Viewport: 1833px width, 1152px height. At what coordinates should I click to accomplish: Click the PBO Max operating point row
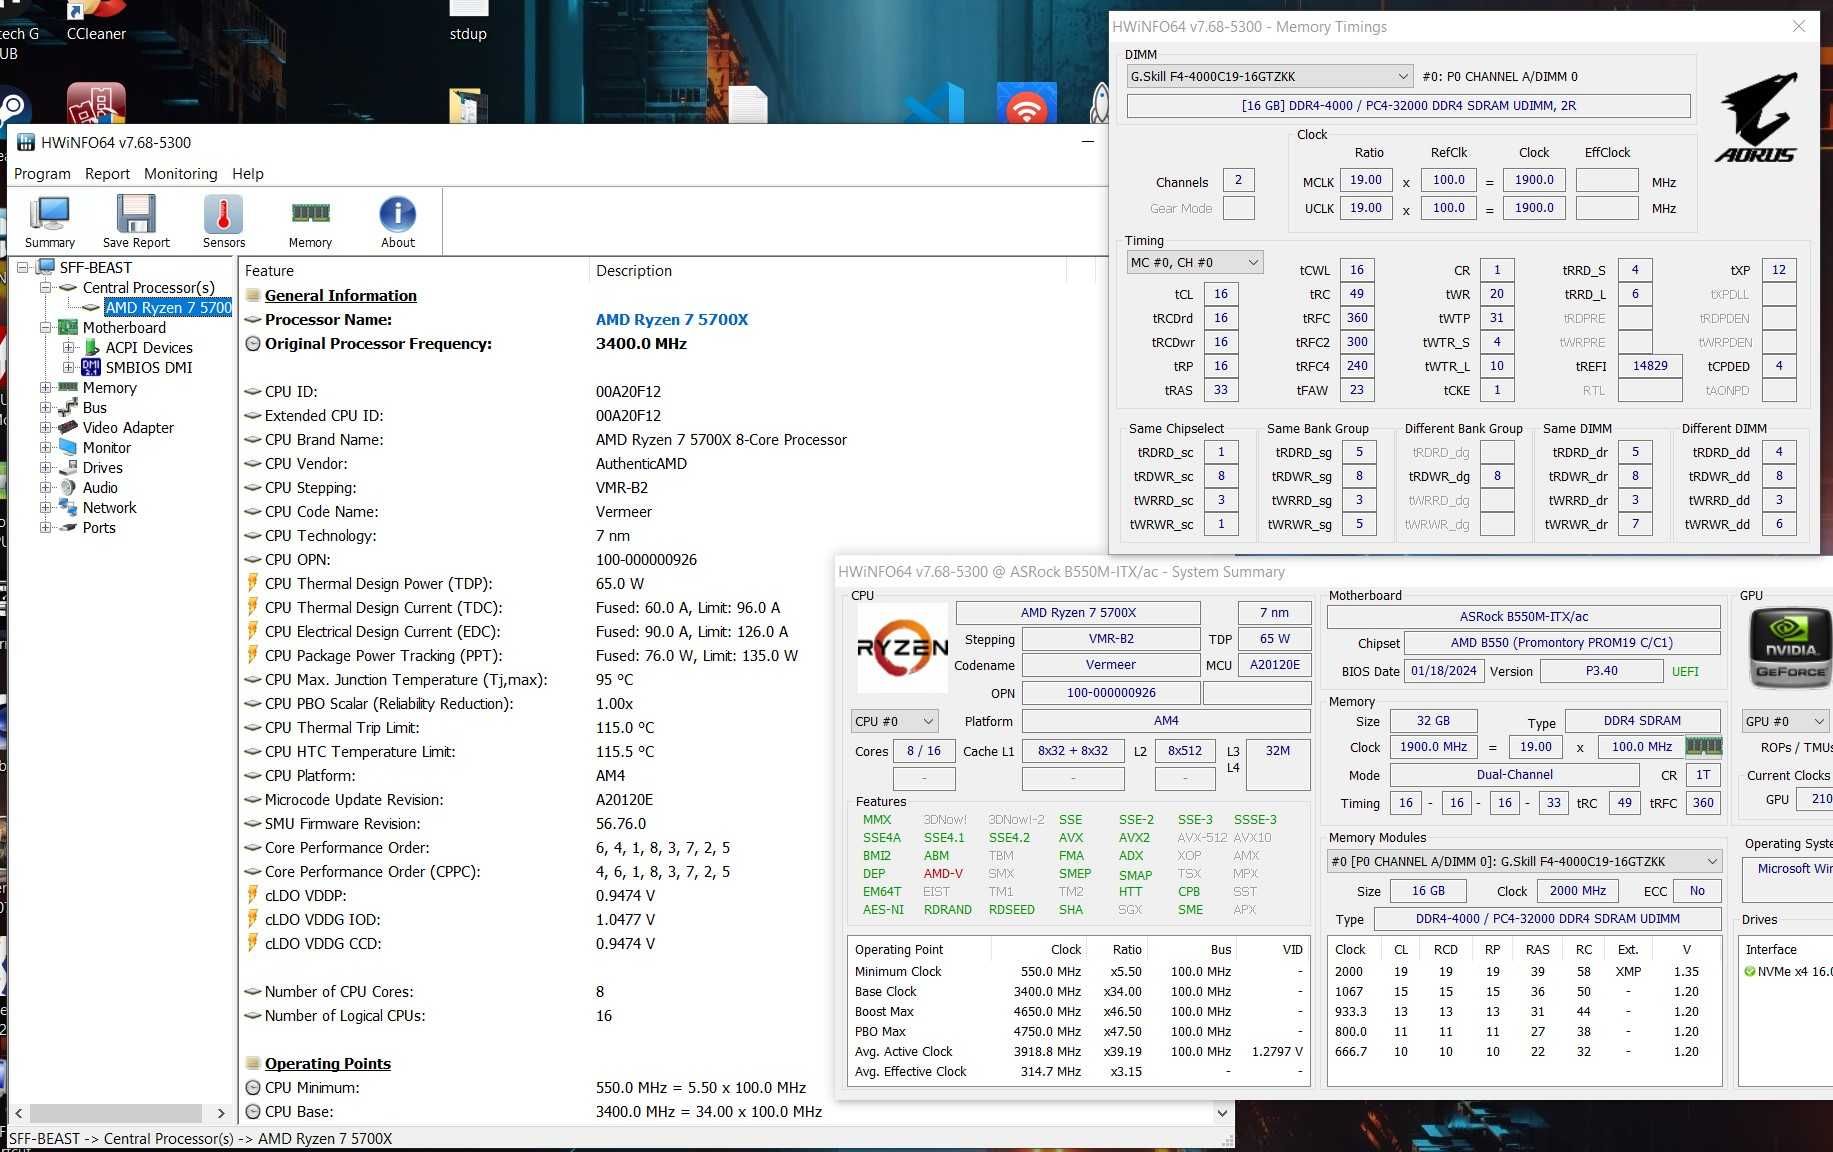(x=1078, y=1031)
